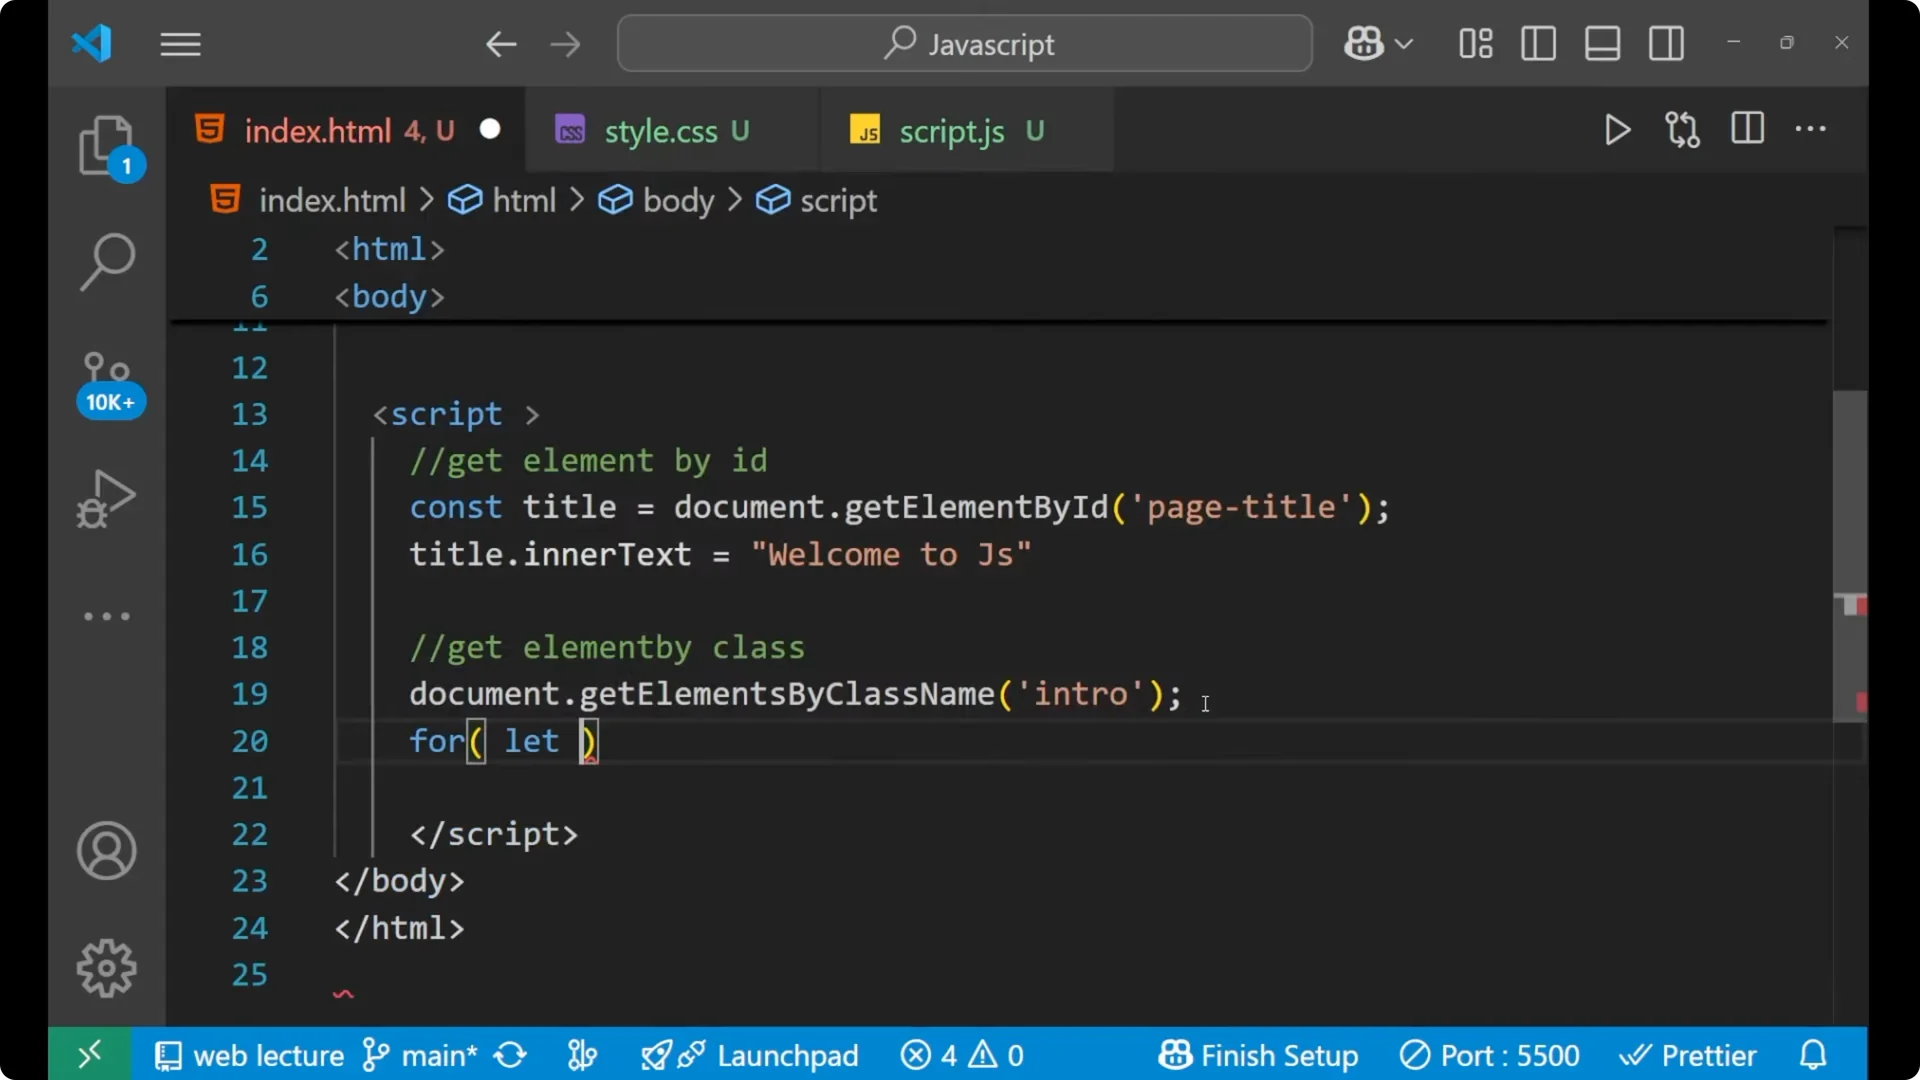Toggle the primary sidebar visibility
The width and height of the screenshot is (1920, 1080).
click(x=1538, y=43)
